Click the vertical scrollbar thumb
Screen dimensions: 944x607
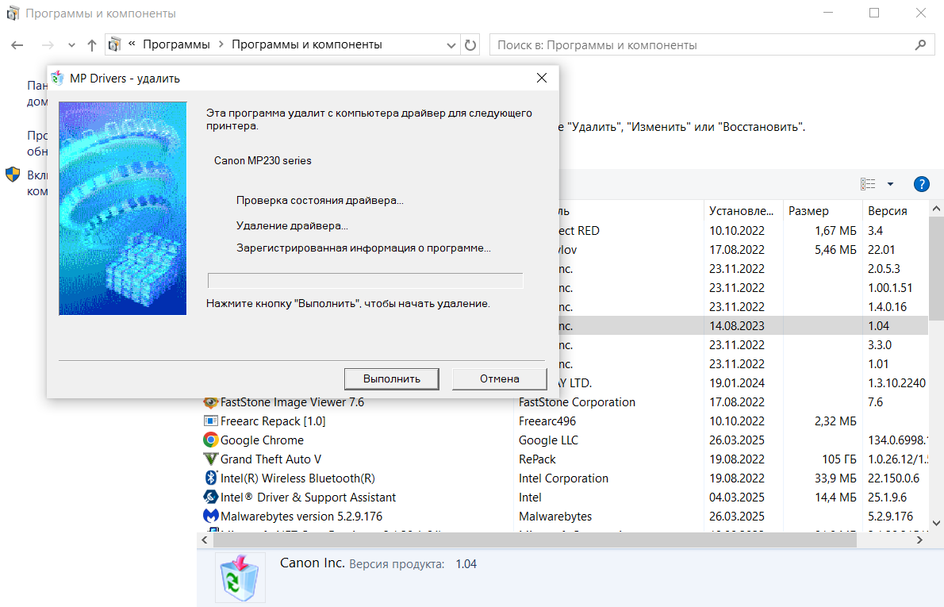tap(936, 269)
